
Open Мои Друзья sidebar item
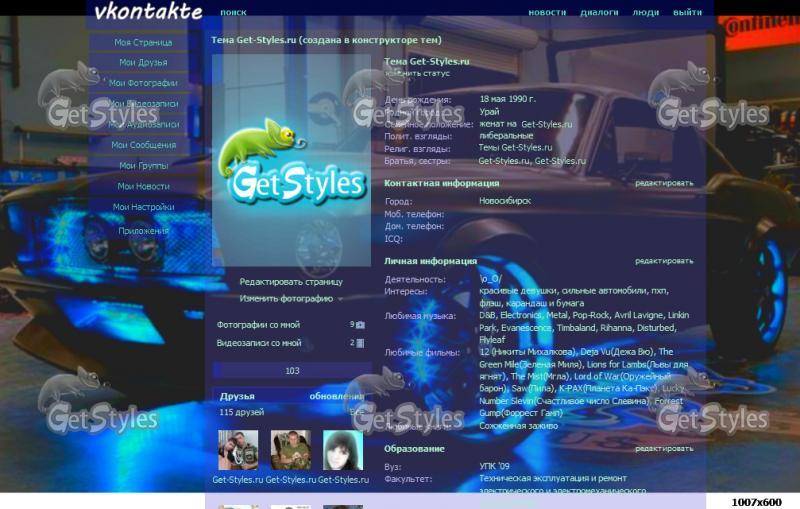pos(143,62)
